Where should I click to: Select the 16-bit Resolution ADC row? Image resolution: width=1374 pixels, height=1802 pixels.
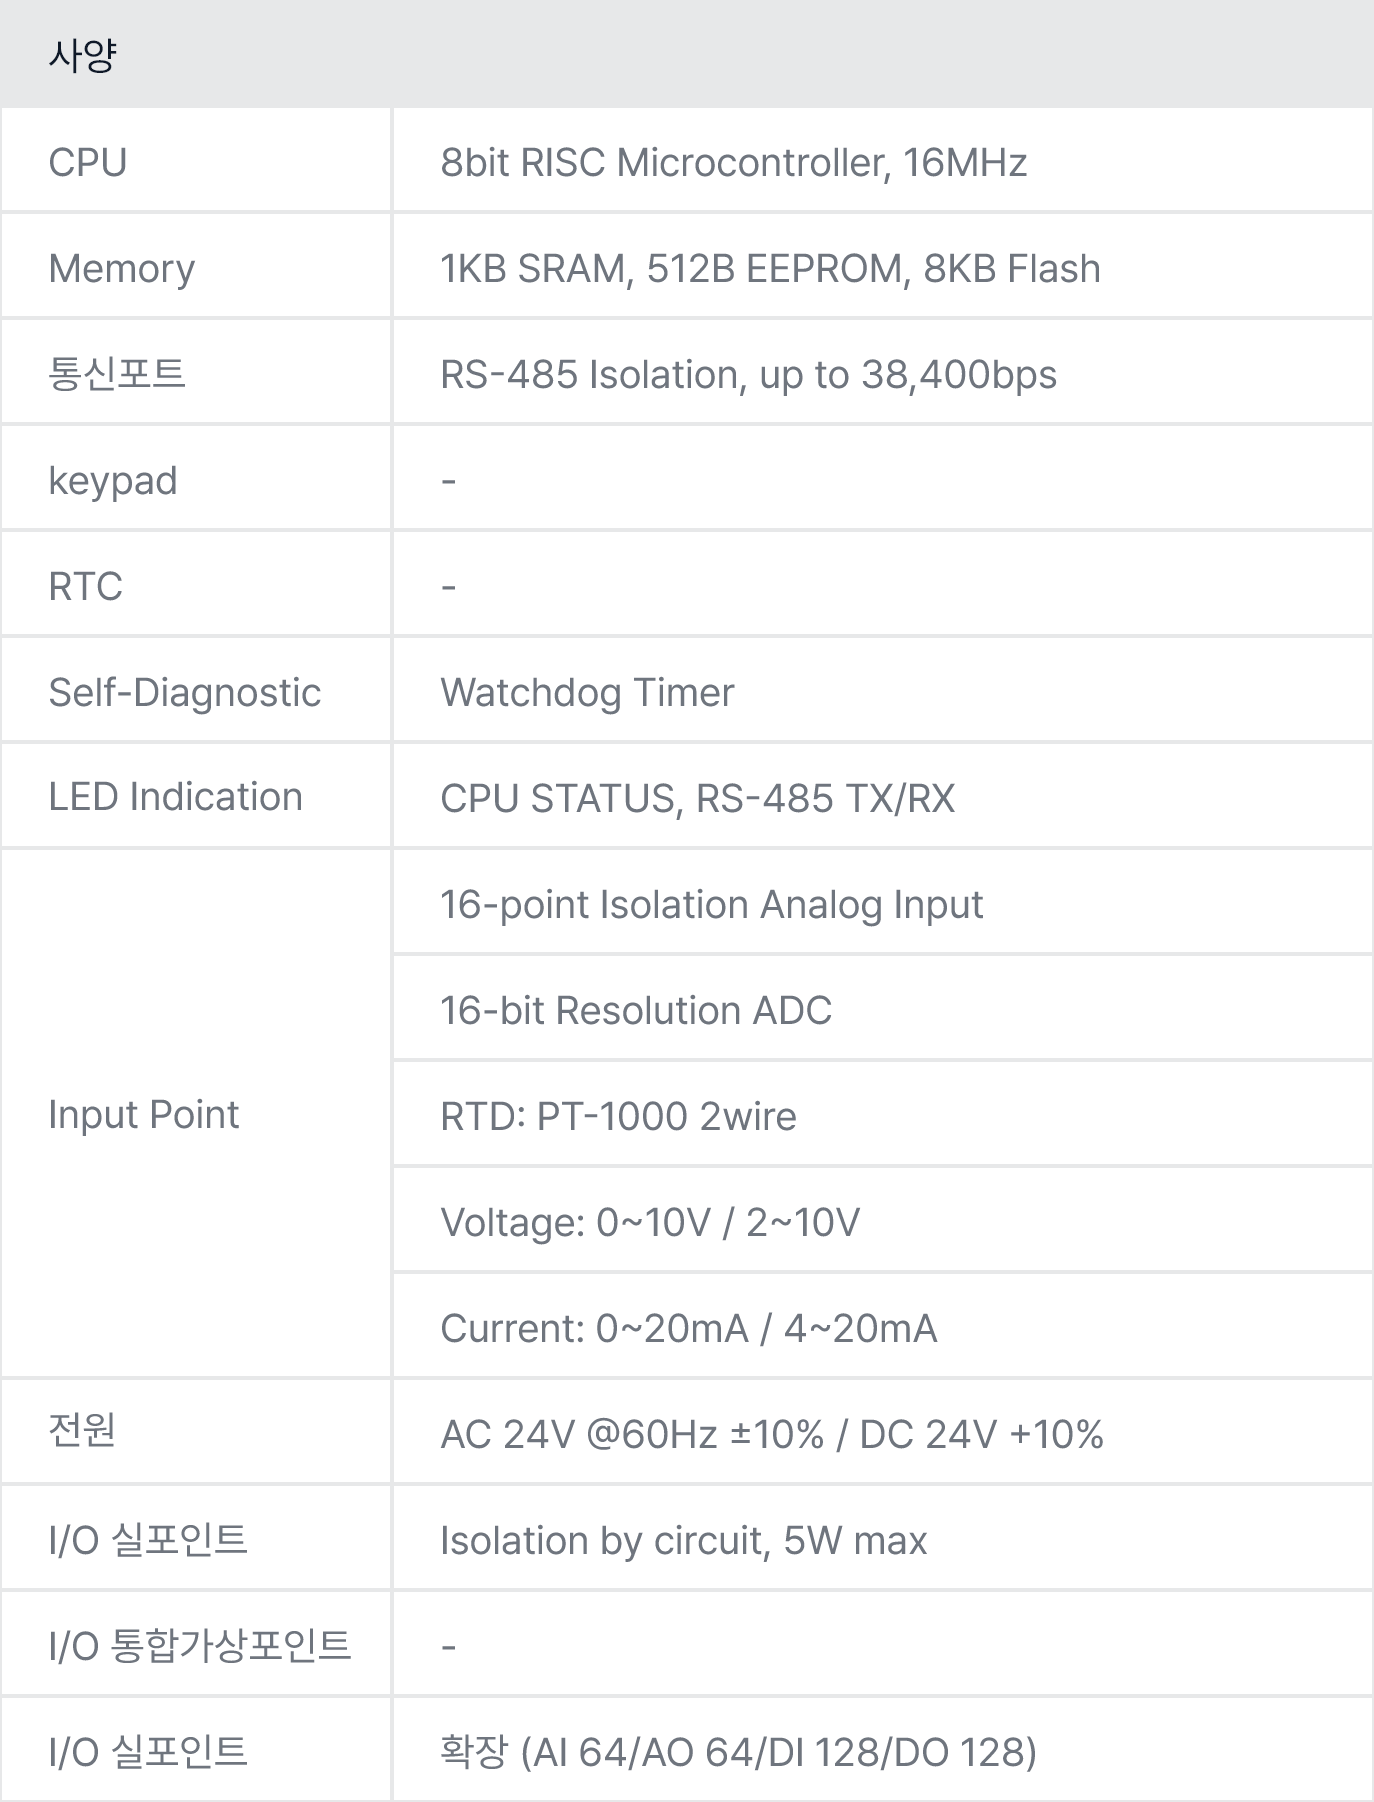coord(883,1010)
